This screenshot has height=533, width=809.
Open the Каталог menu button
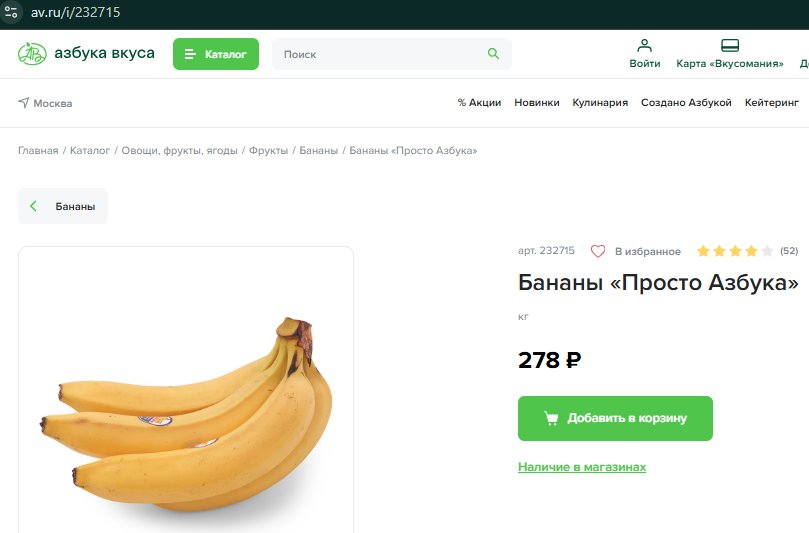tap(216, 54)
